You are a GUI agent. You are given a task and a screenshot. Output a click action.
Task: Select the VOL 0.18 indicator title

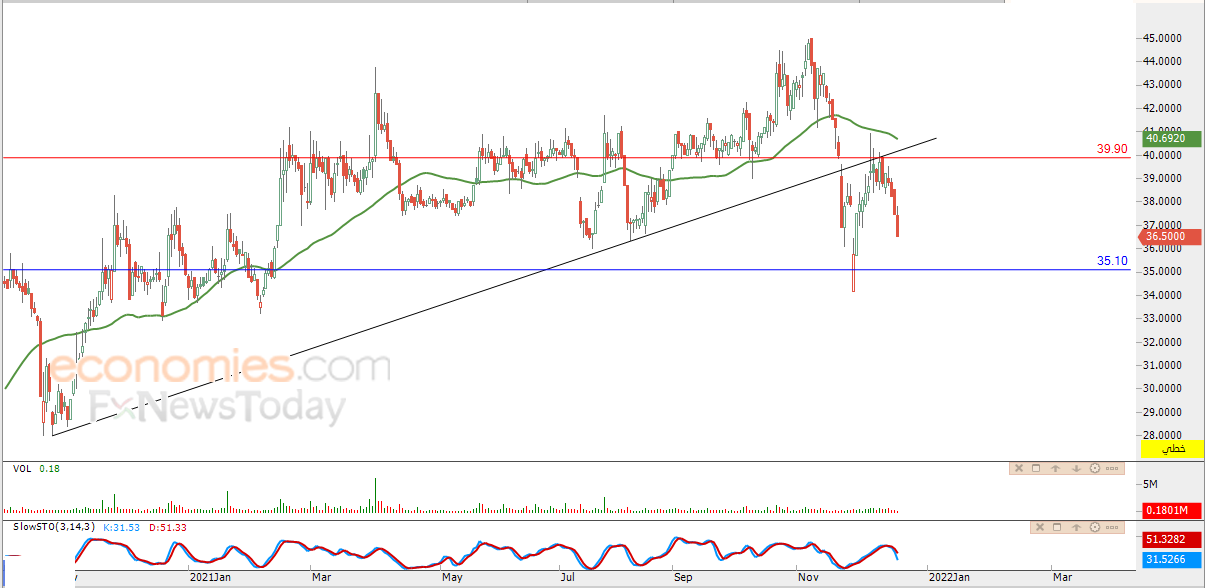coord(36,468)
